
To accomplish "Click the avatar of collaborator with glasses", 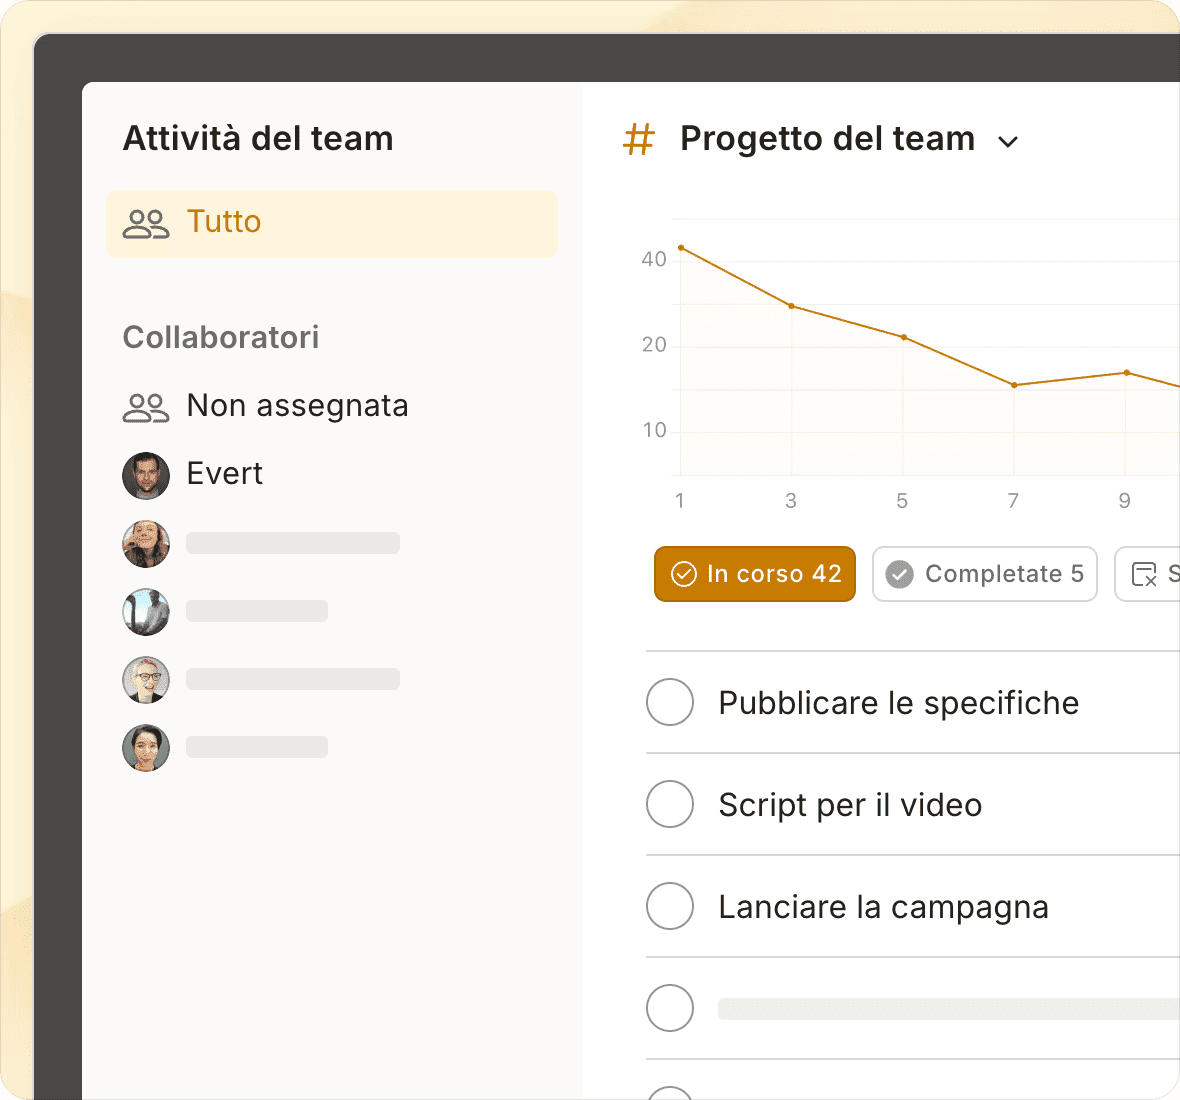I will tap(146, 680).
